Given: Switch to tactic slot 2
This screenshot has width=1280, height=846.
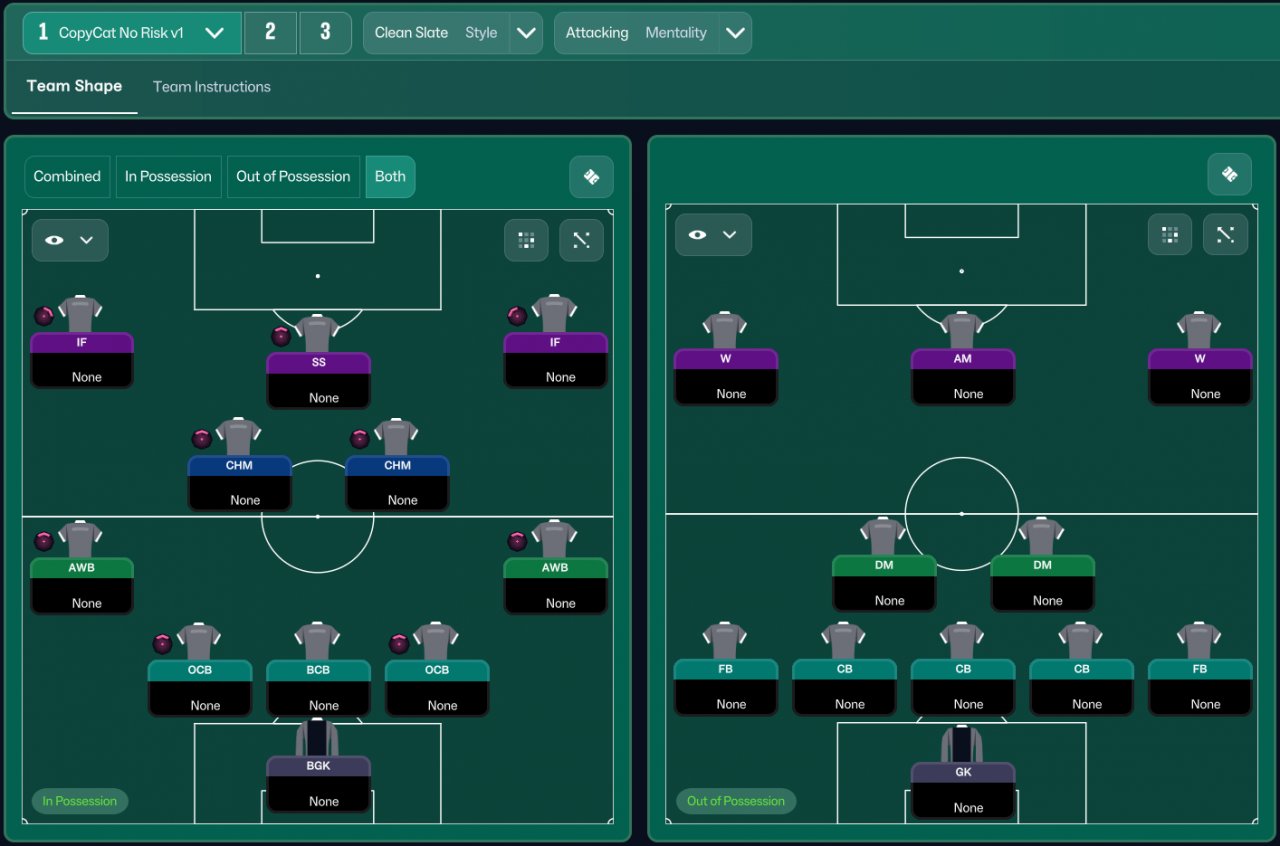Looking at the screenshot, I should [270, 33].
